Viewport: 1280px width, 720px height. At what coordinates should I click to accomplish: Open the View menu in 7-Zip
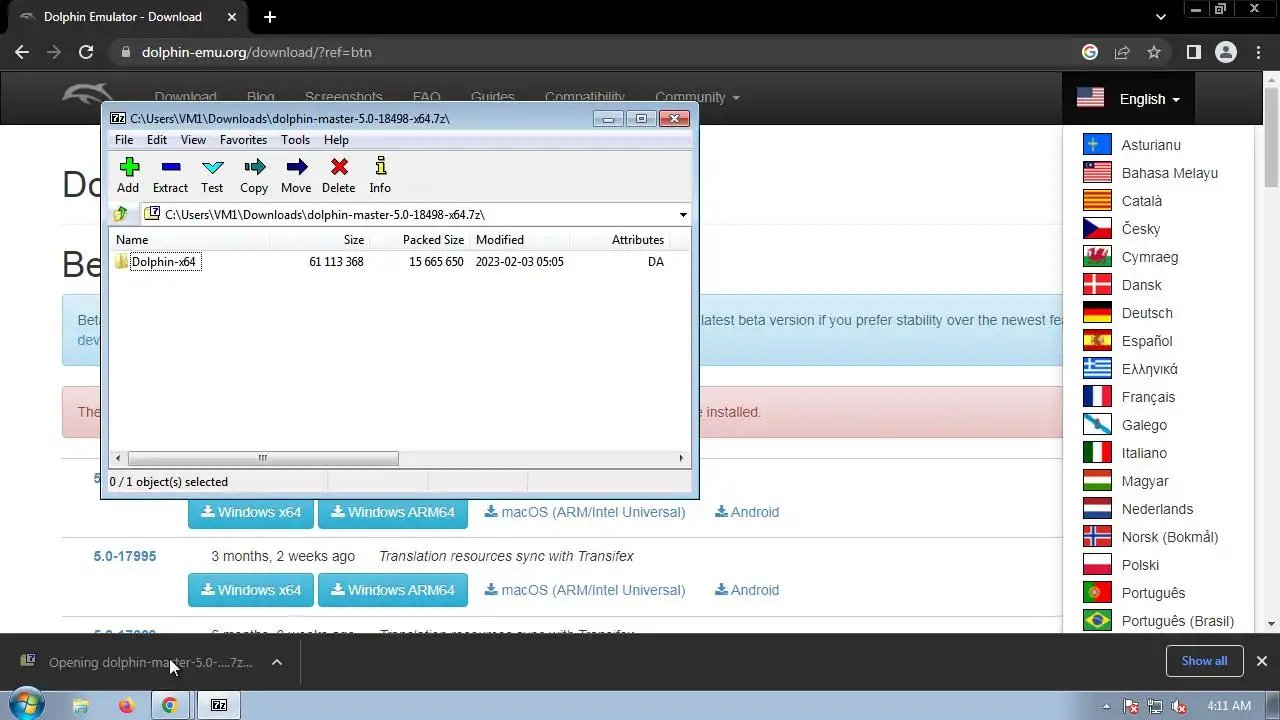(193, 140)
